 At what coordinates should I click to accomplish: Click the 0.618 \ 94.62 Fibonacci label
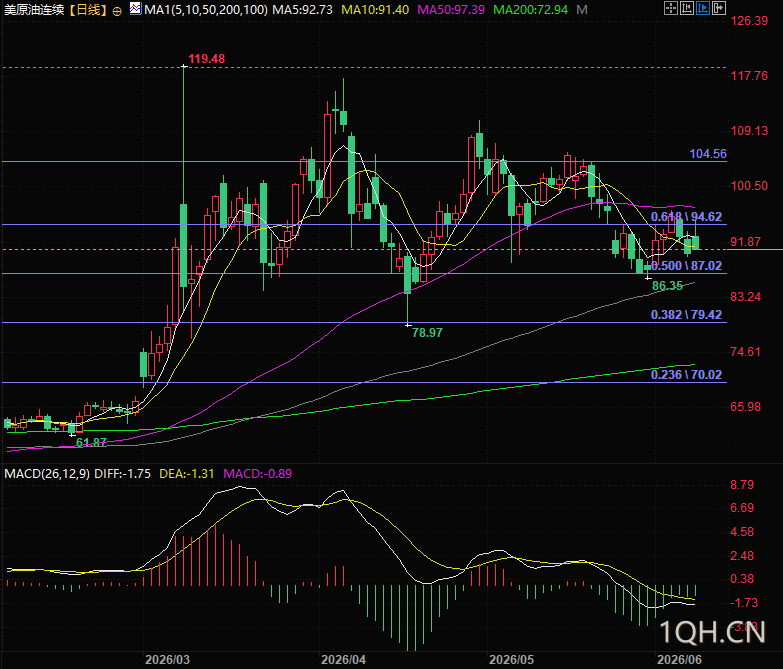(686, 217)
